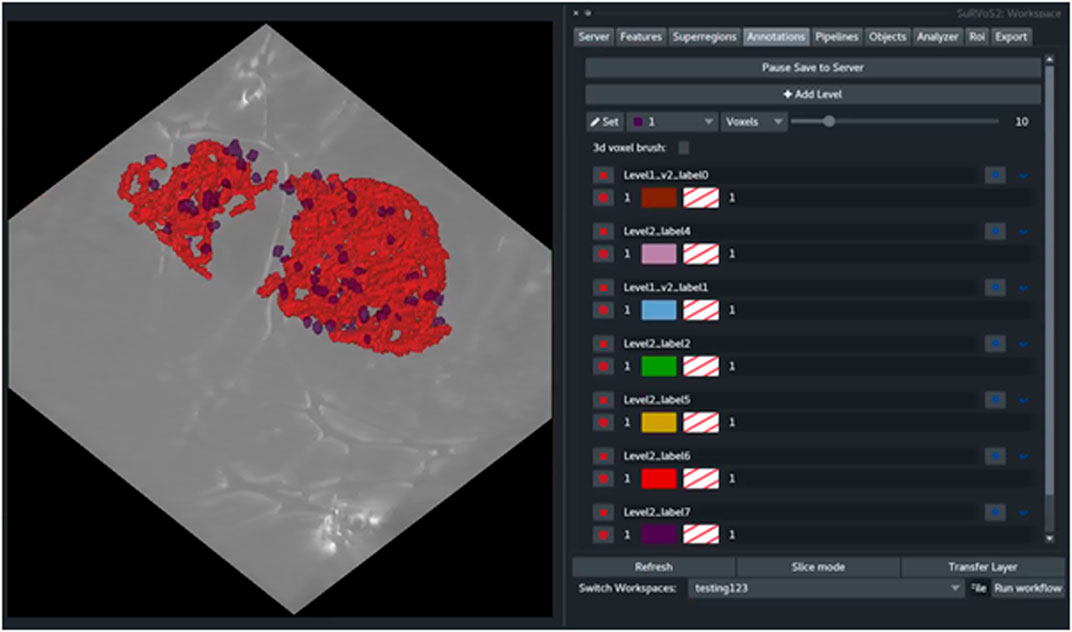
Task: Remove the label under Level2_label5 with red circle
Action: 603,422
